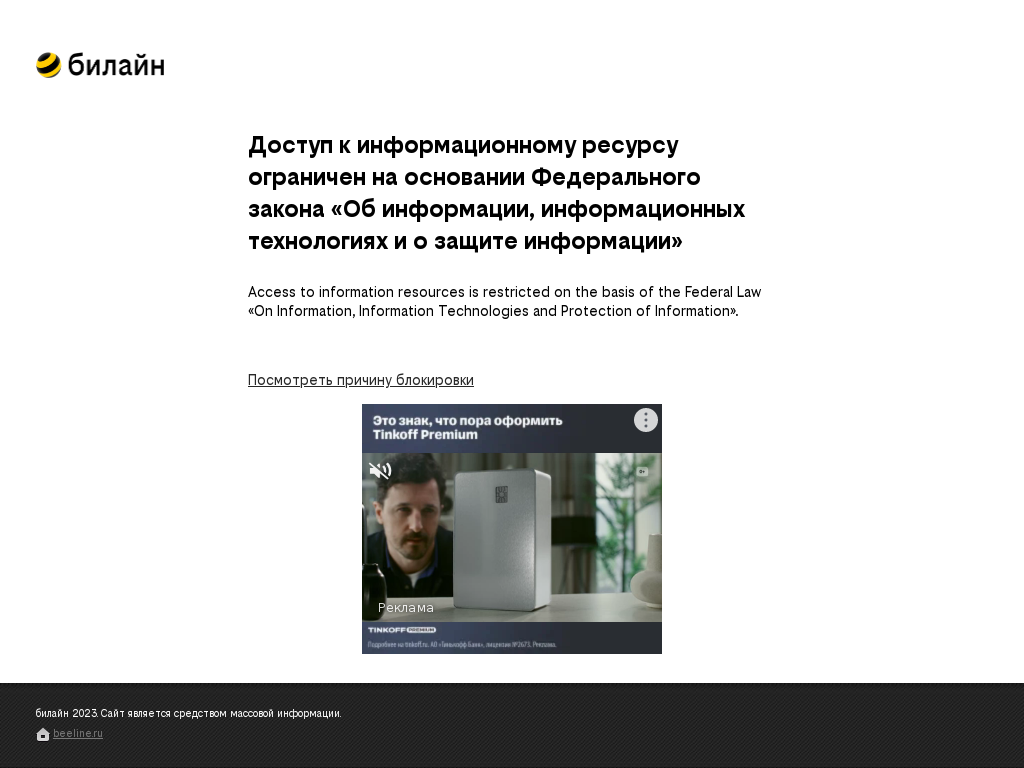The height and width of the screenshot is (768, 1024).
Task: Open the ad's three-dot options menu
Action: tap(645, 420)
